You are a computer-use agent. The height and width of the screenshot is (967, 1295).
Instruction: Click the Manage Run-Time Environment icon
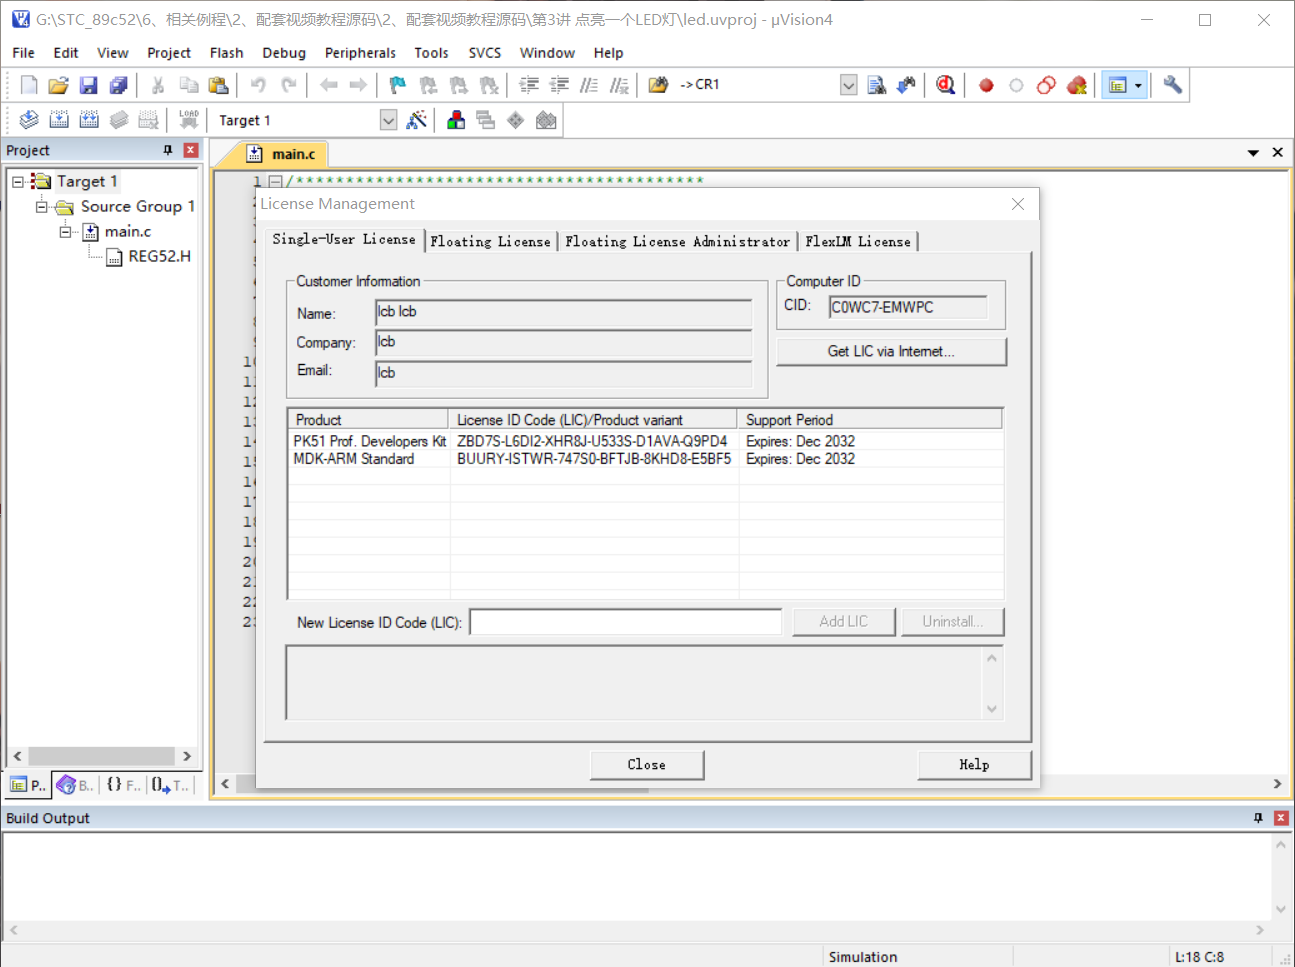(516, 120)
